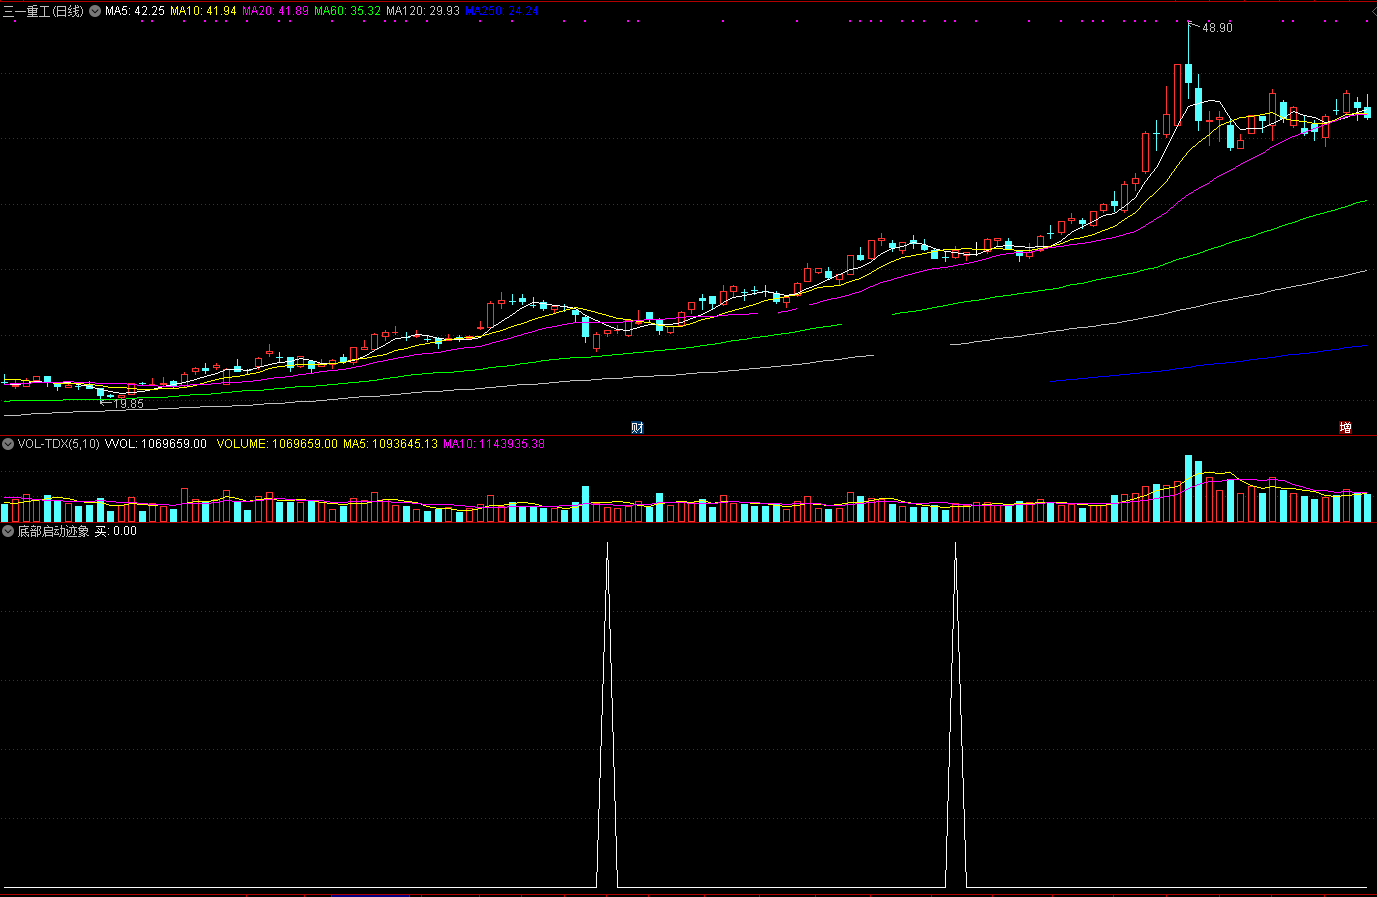Click the tallest cyan volume bar
Screen dimensions: 1377x897
(x=1189, y=488)
